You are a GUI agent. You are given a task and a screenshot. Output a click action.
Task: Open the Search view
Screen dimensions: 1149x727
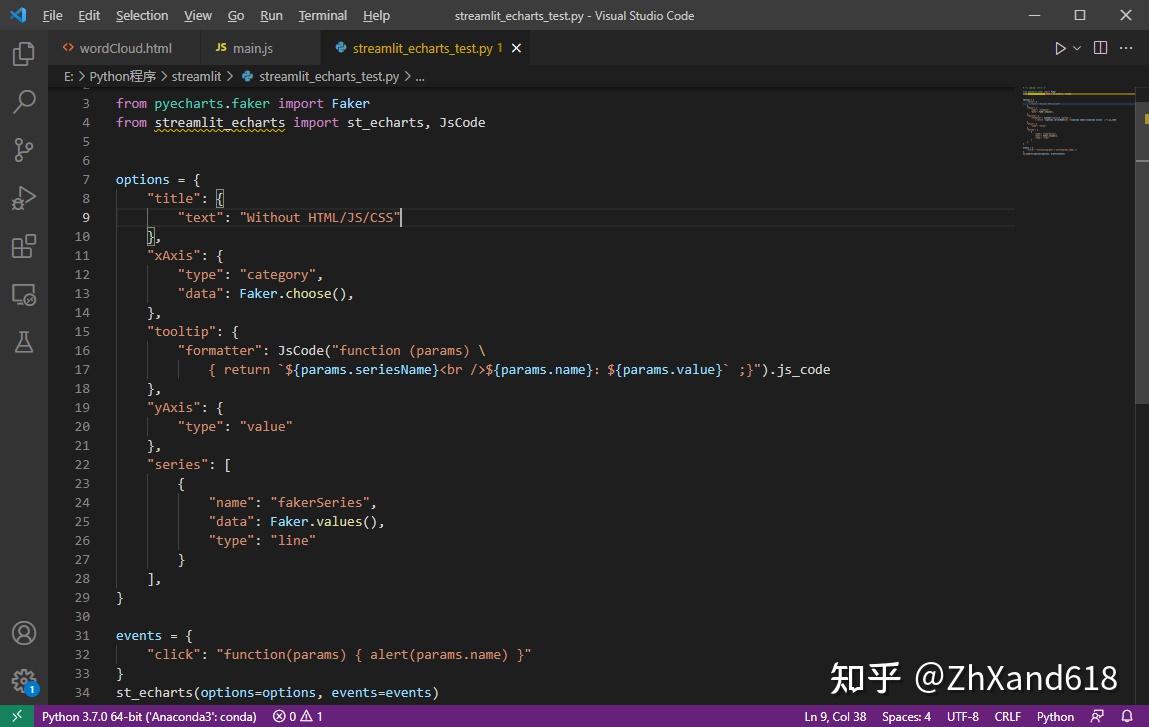(23, 101)
